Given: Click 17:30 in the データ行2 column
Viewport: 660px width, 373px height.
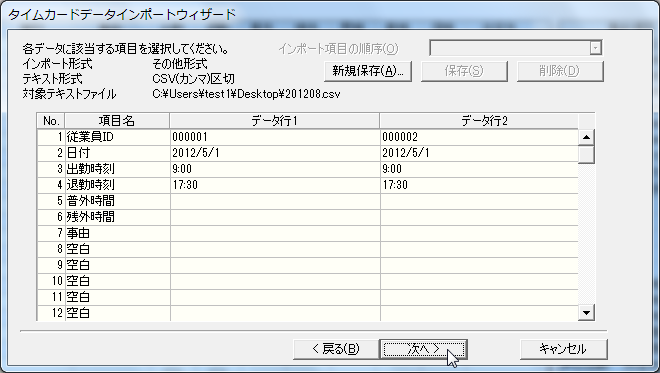Looking at the screenshot, I should [395, 185].
